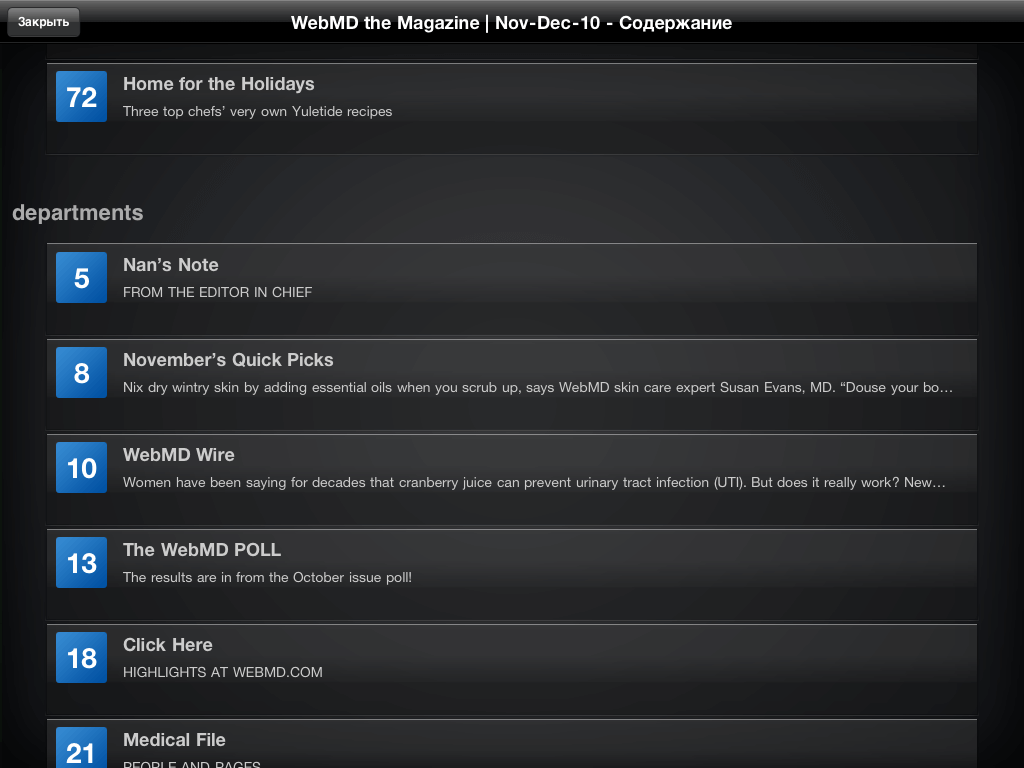The image size is (1024, 768).
Task: Open page 5 number badge
Action: tap(82, 278)
